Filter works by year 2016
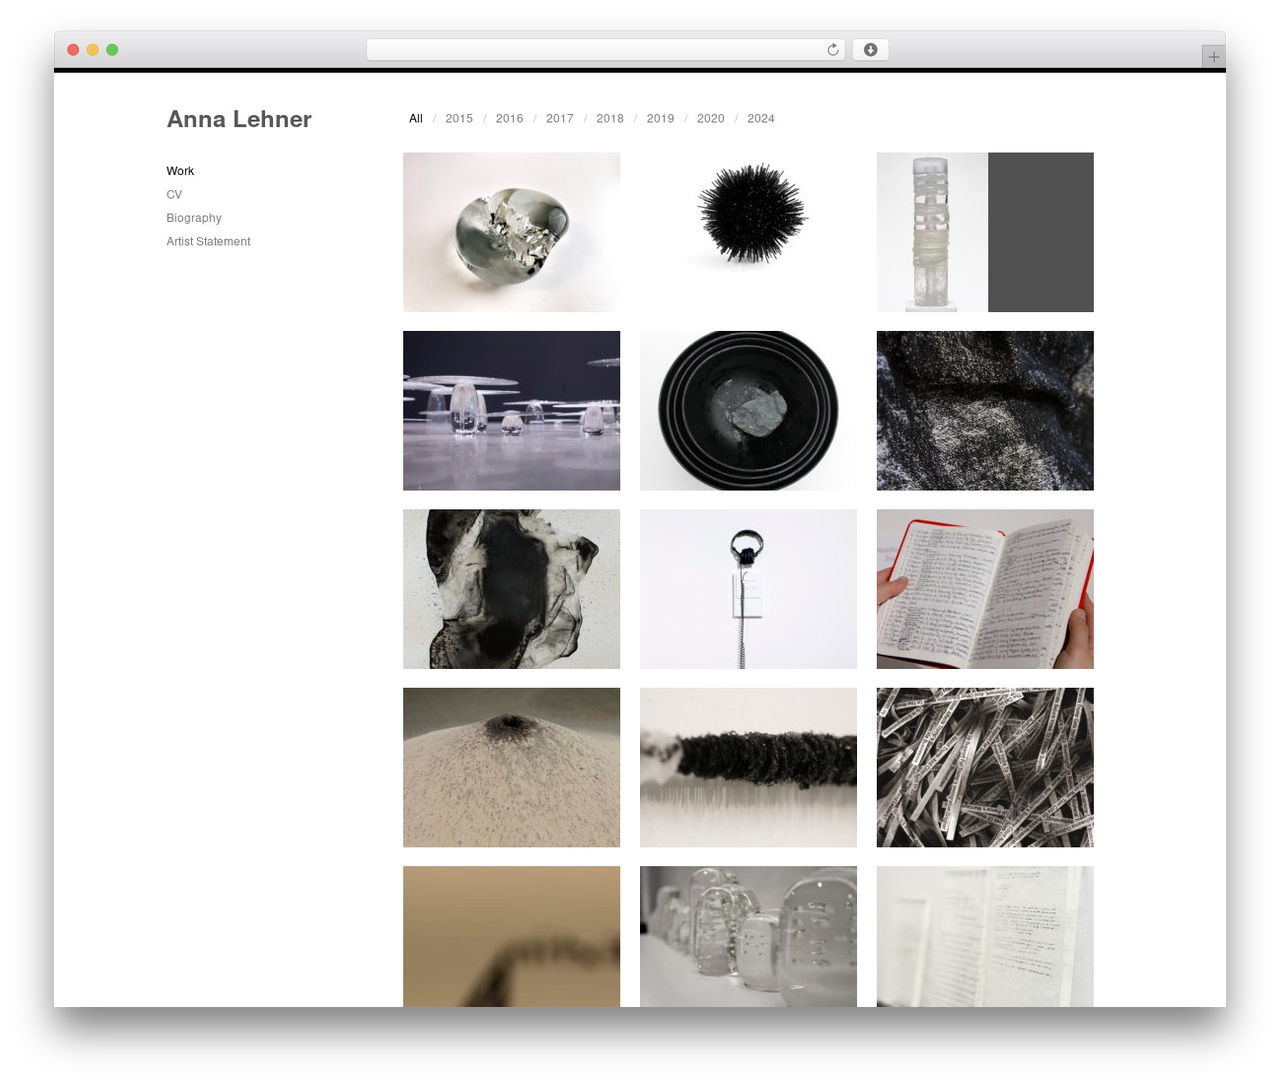 [509, 118]
